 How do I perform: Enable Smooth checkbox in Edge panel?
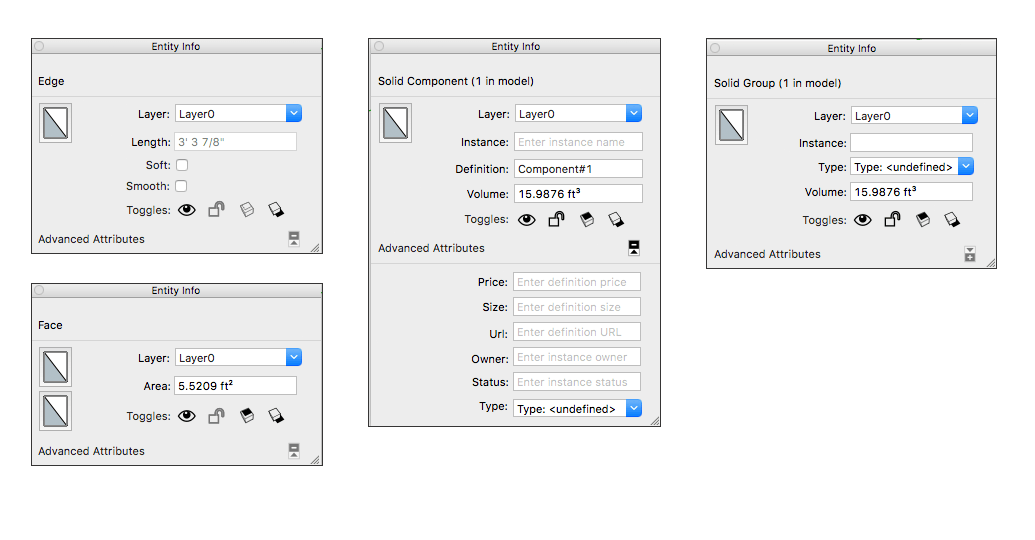point(181,186)
